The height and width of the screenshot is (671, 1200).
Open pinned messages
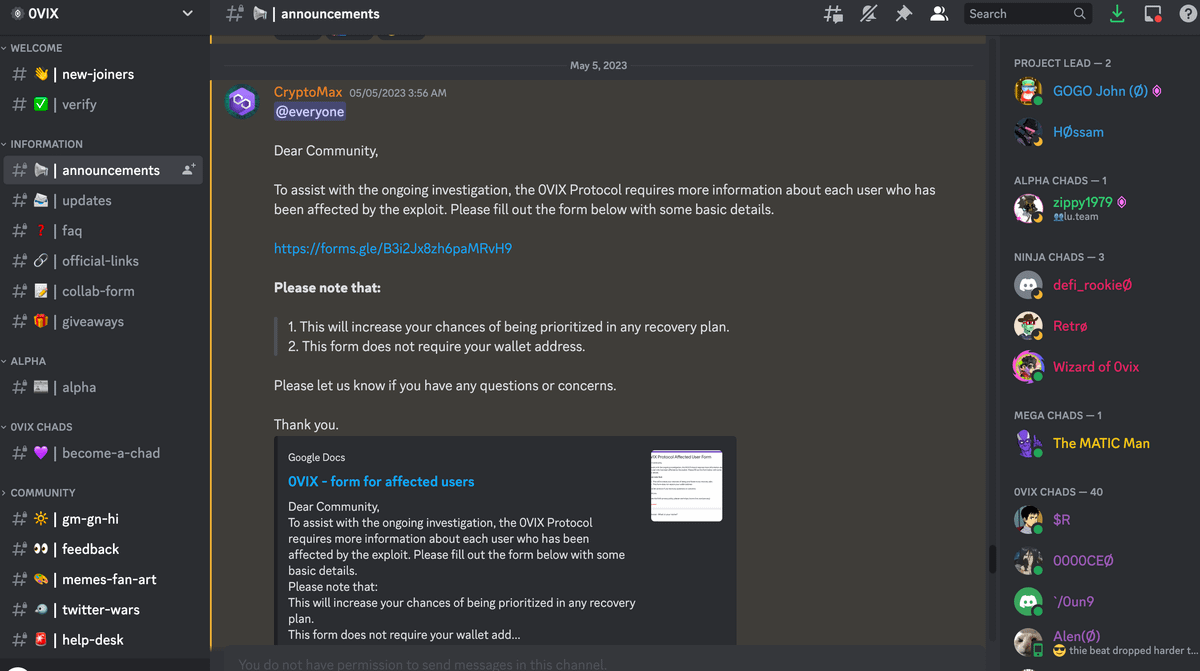click(x=904, y=14)
